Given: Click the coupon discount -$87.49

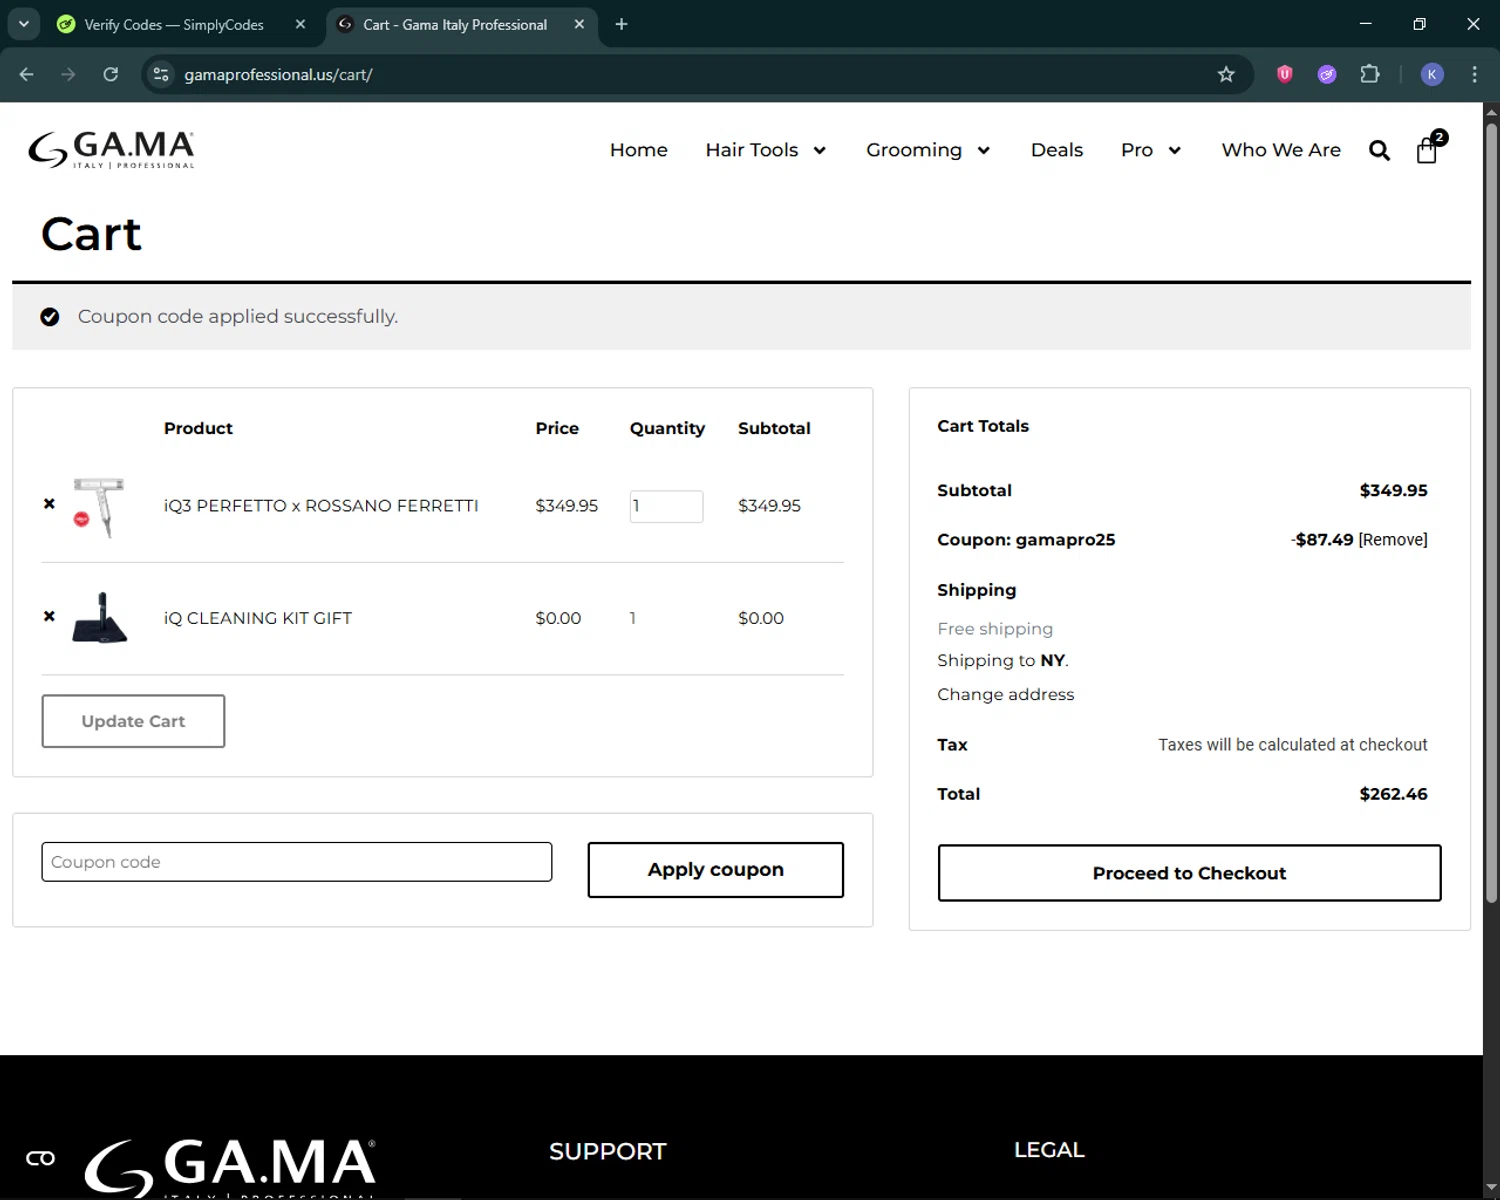Looking at the screenshot, I should 1322,540.
